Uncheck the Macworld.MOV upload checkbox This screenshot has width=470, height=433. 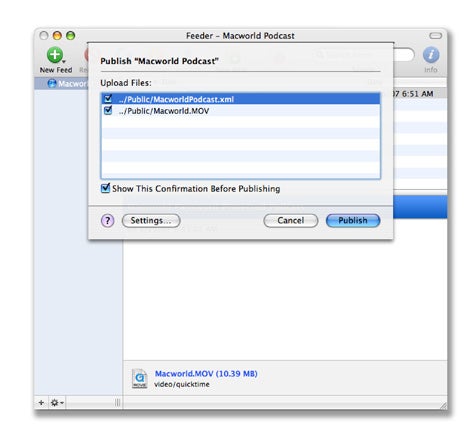pos(108,110)
